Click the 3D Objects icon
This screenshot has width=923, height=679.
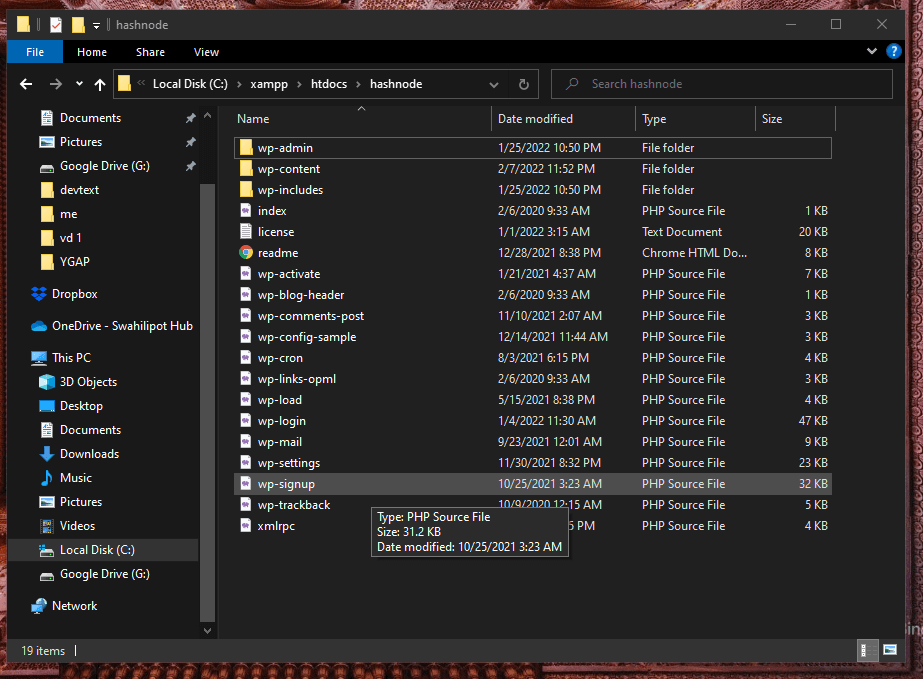click(x=47, y=382)
